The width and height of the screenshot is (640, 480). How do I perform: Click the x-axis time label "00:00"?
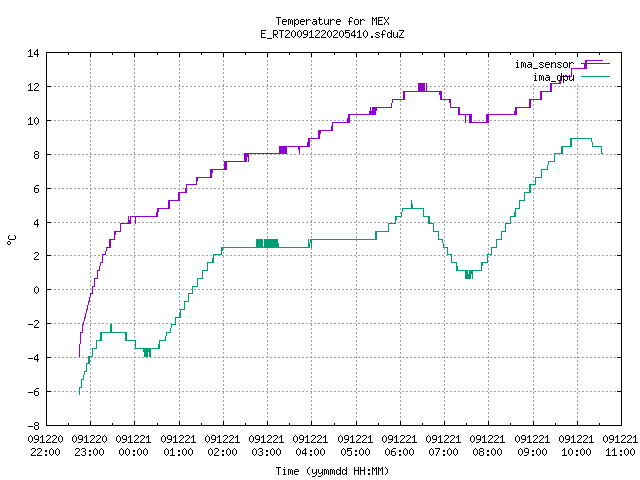[133, 452]
